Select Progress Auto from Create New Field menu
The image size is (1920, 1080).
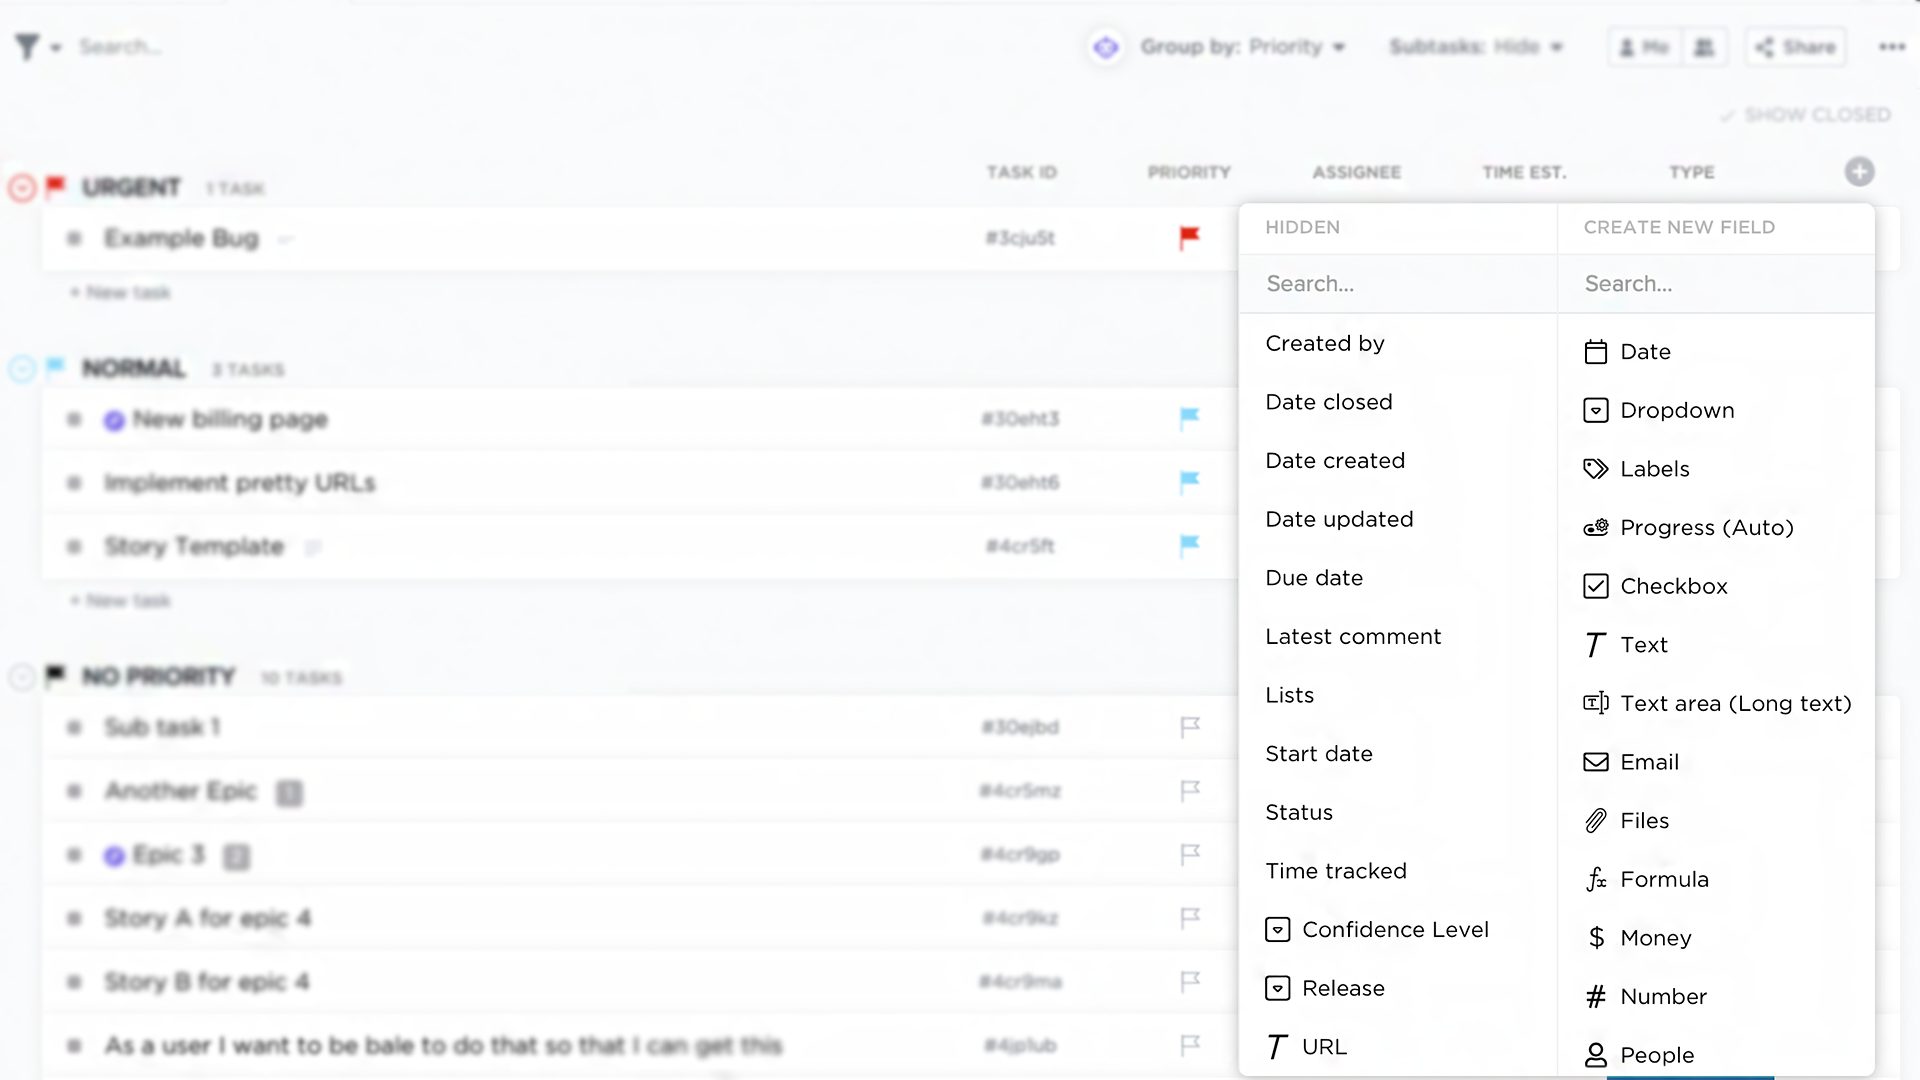[1706, 527]
